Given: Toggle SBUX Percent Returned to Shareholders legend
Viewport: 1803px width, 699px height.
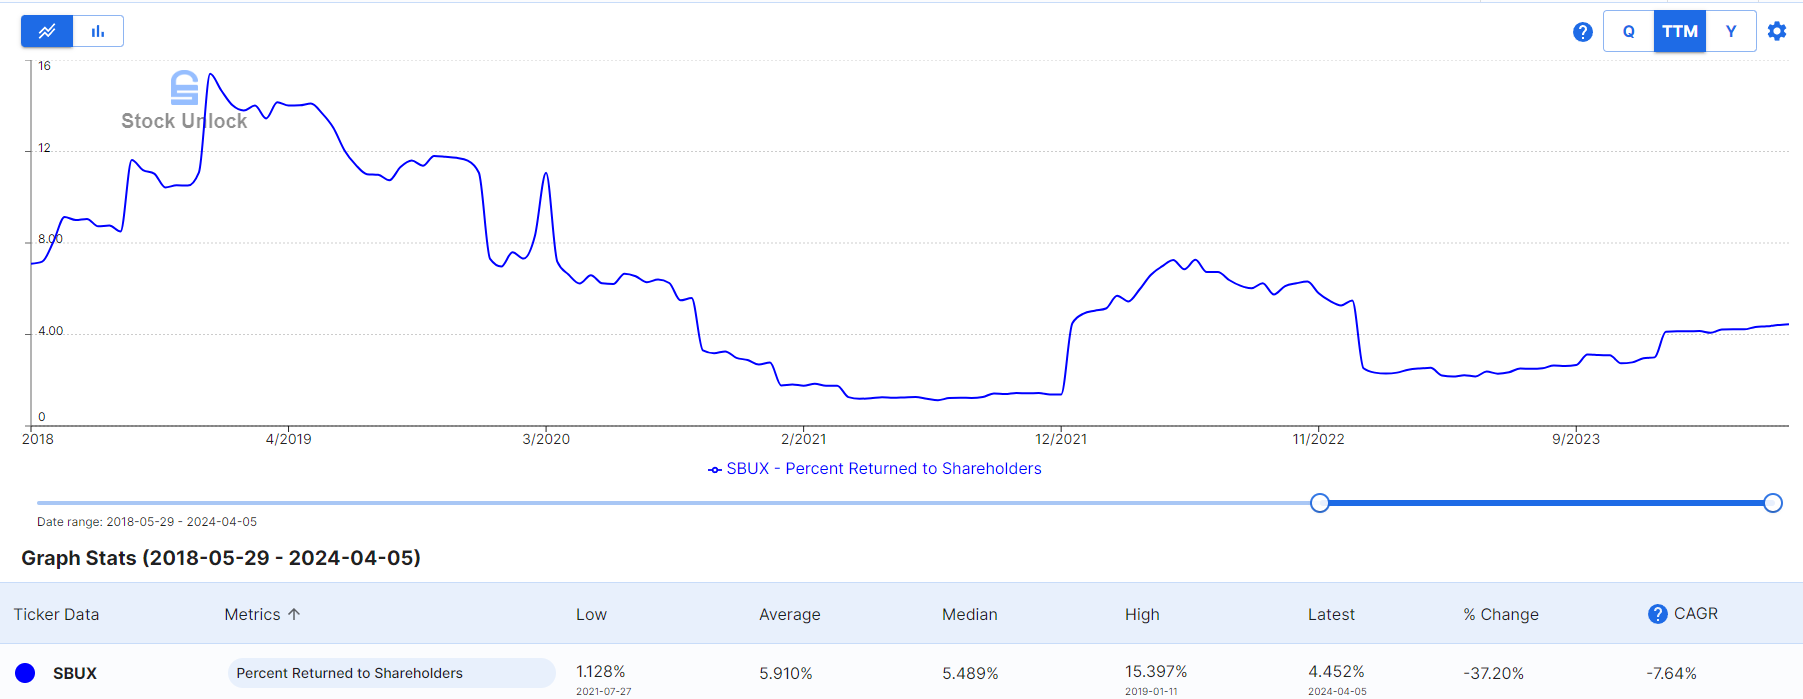Looking at the screenshot, I should 875,469.
